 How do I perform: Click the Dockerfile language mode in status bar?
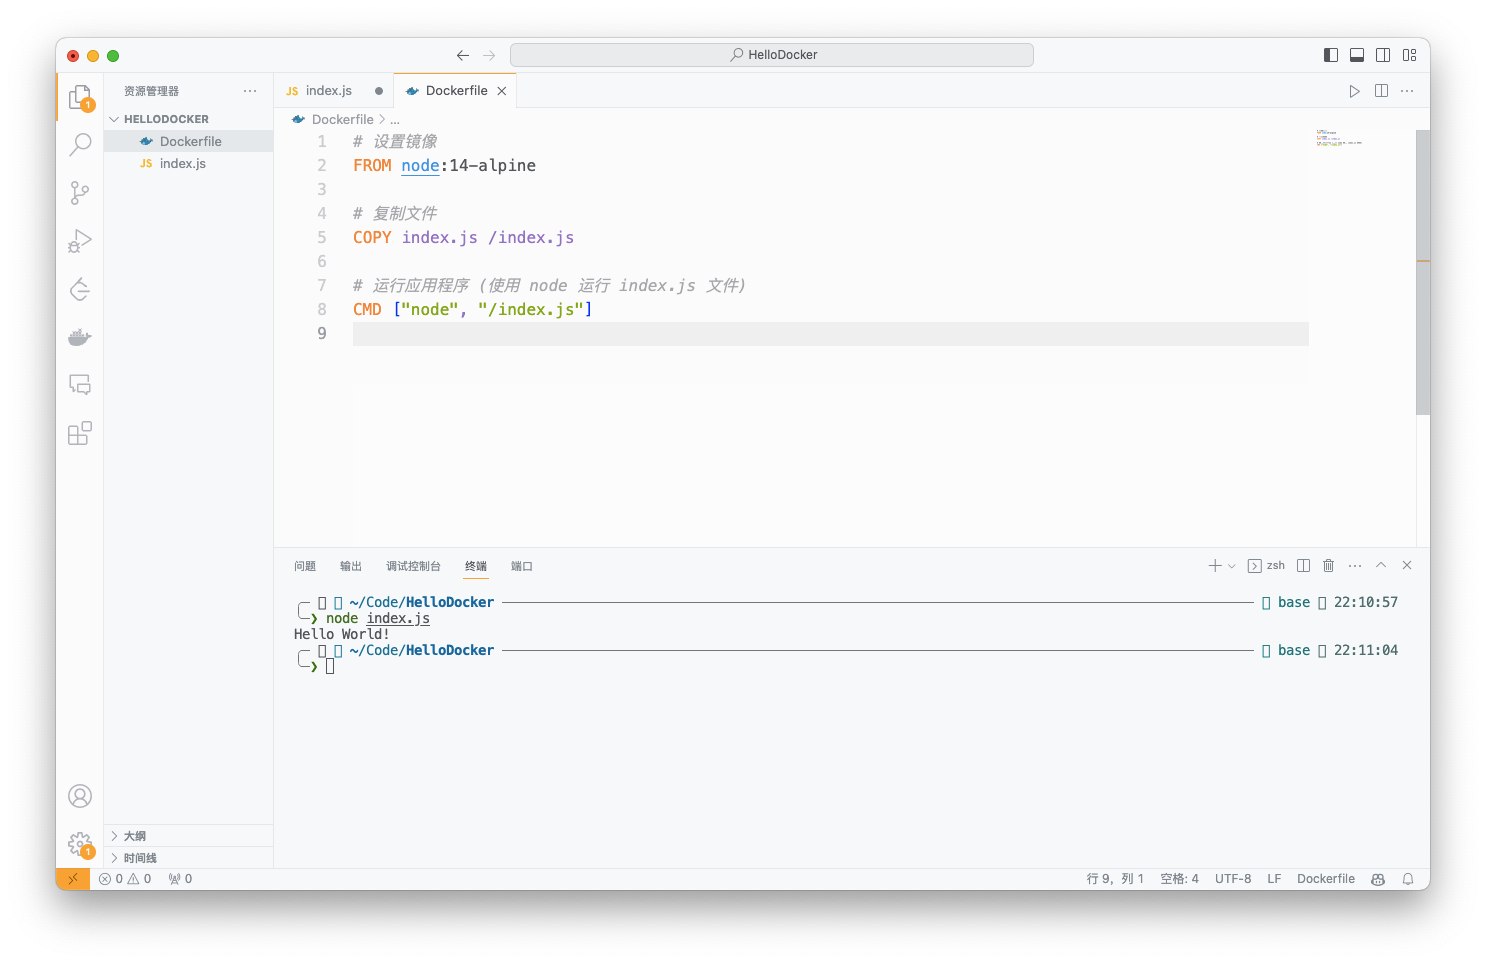pyautogui.click(x=1325, y=879)
